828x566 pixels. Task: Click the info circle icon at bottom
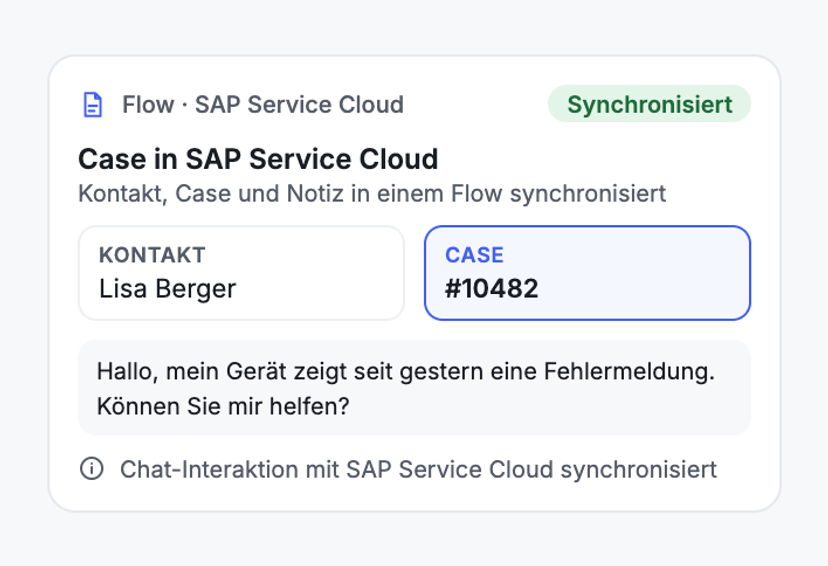91,469
